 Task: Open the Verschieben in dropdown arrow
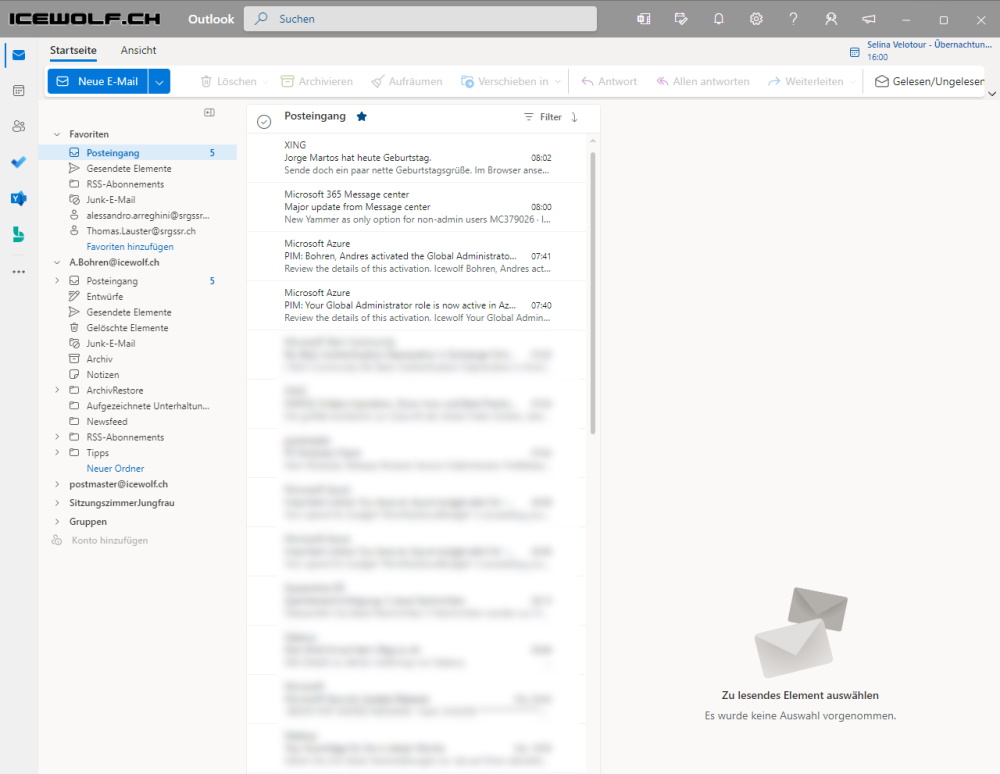[557, 82]
